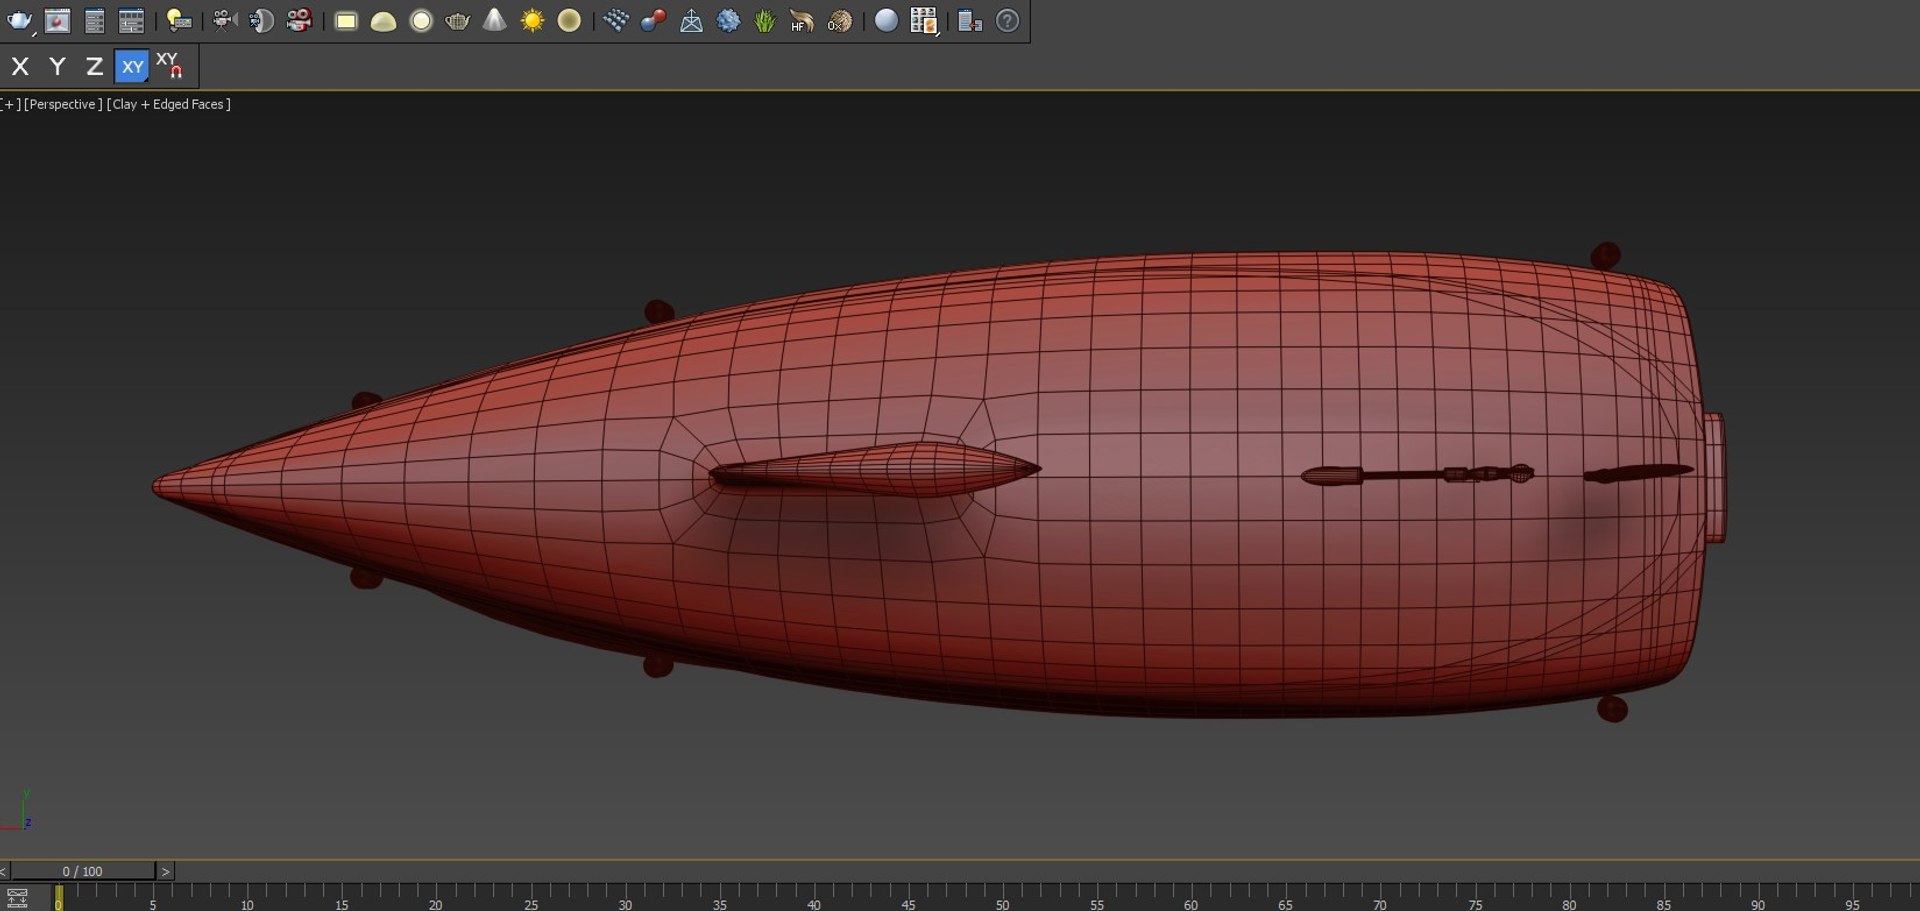The width and height of the screenshot is (1920, 911).
Task: Select the fin on the hull model
Action: pyautogui.click(x=875, y=470)
